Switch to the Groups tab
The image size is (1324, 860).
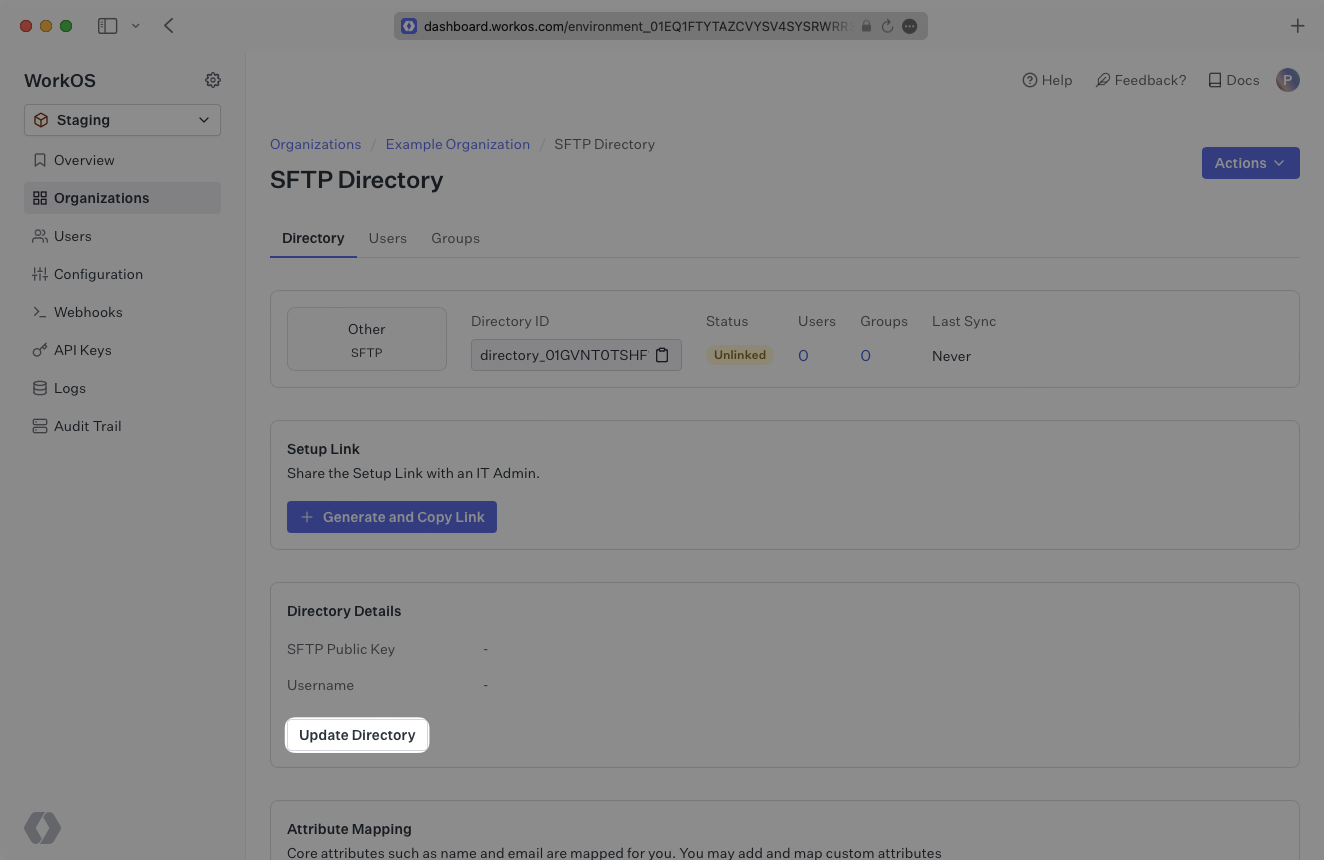tap(455, 238)
